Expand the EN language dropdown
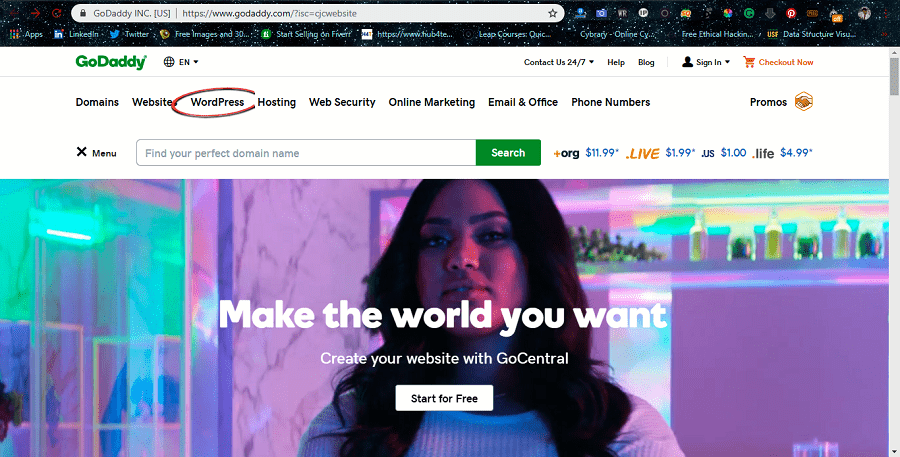The width and height of the screenshot is (900, 457). pyautogui.click(x=189, y=62)
